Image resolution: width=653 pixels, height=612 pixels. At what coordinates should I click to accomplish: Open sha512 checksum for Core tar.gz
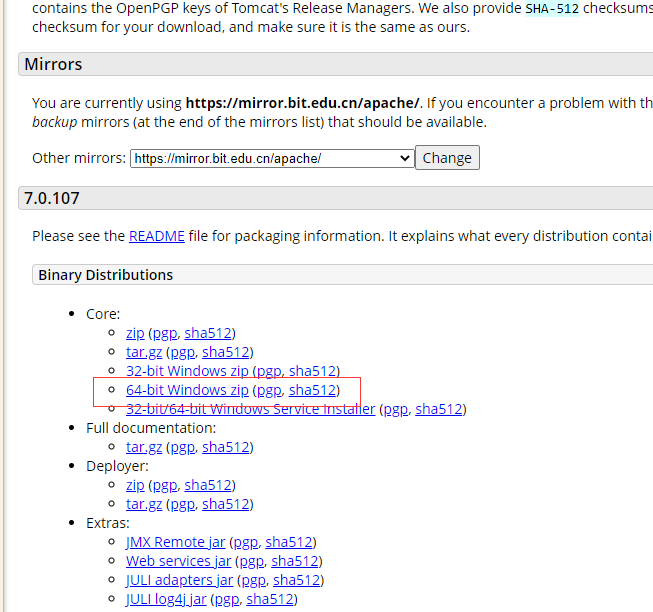point(226,352)
